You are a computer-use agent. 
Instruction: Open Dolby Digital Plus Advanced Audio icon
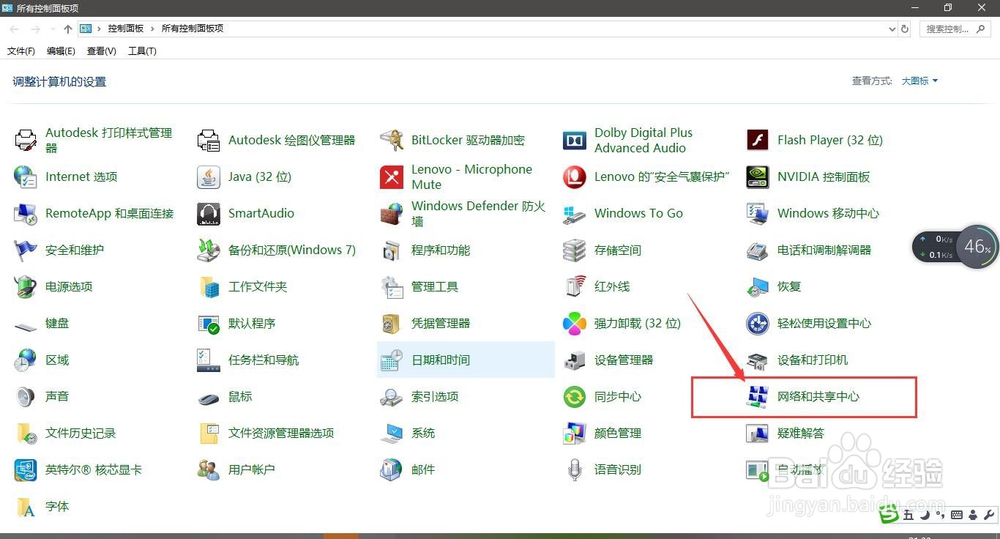(575, 140)
